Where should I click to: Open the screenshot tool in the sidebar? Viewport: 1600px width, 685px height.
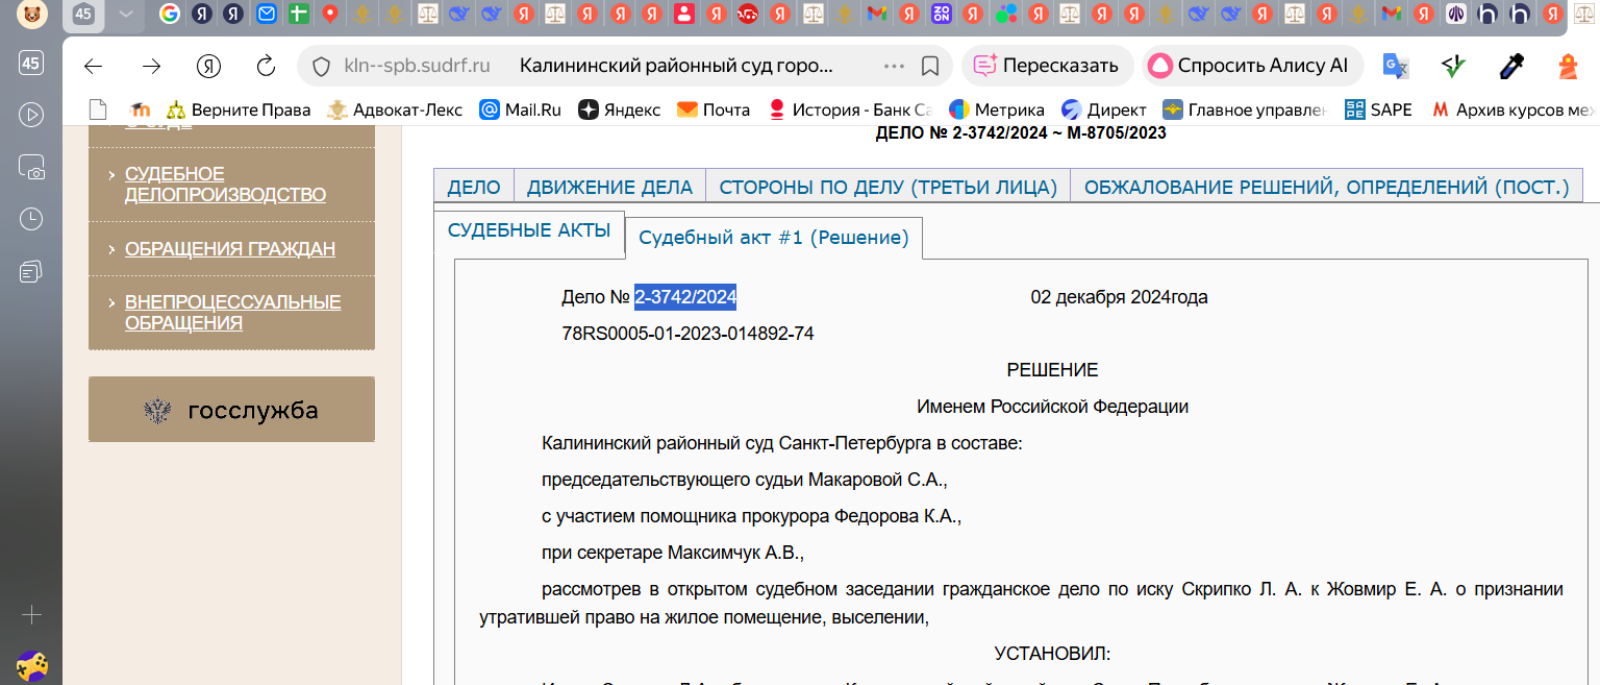click(31, 167)
